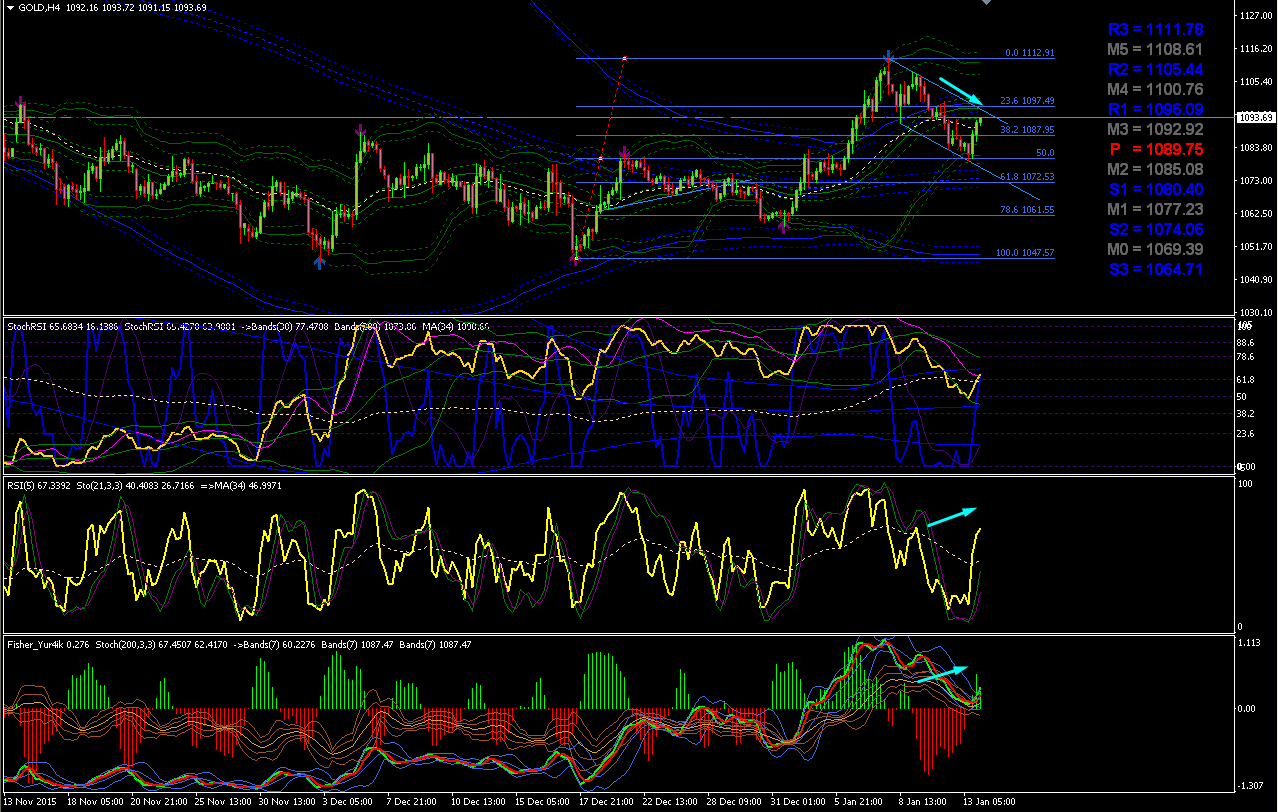Click the M2 = 1085.08 pivot label

[x=1156, y=169]
